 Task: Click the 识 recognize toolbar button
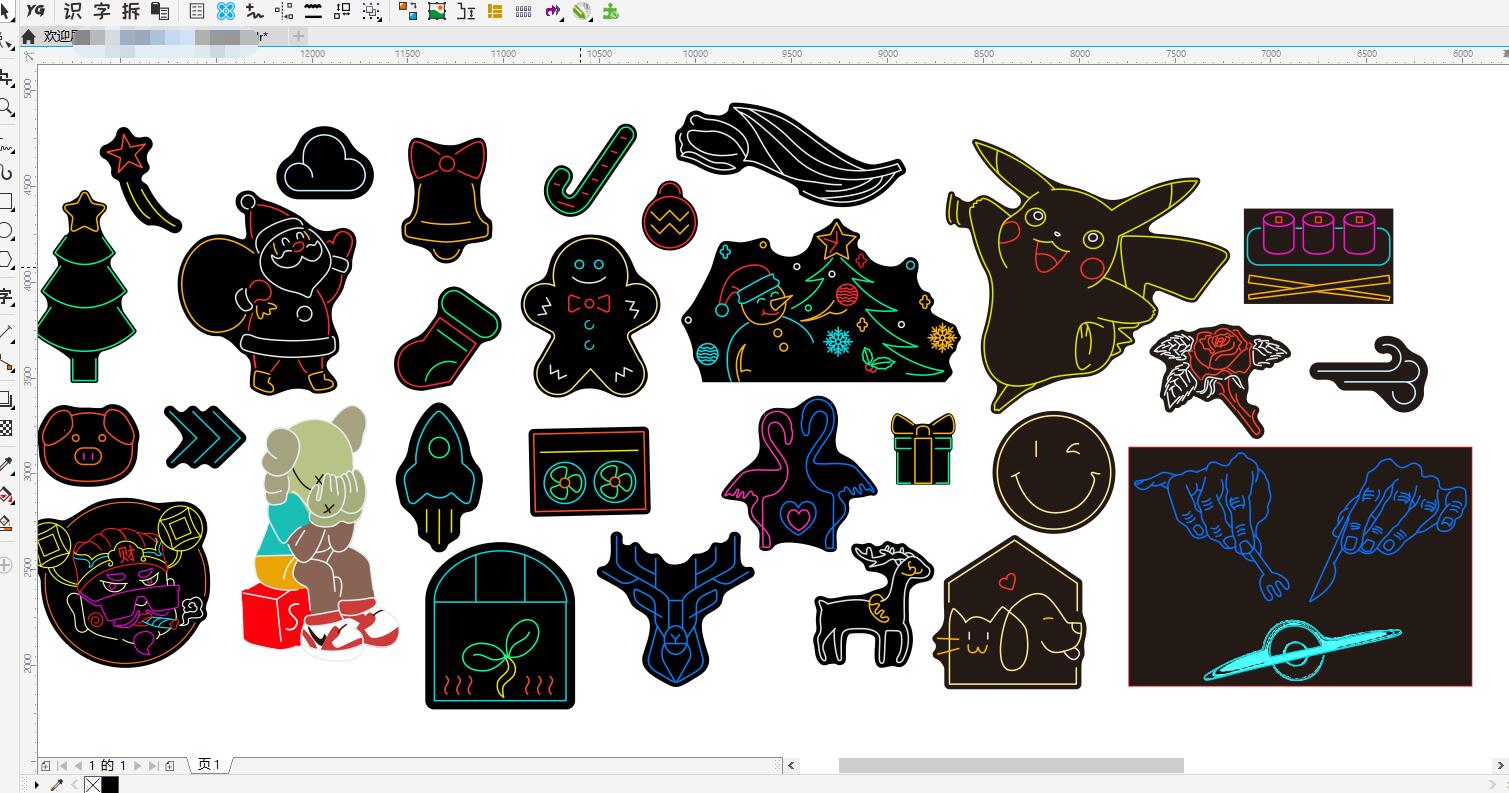(72, 11)
